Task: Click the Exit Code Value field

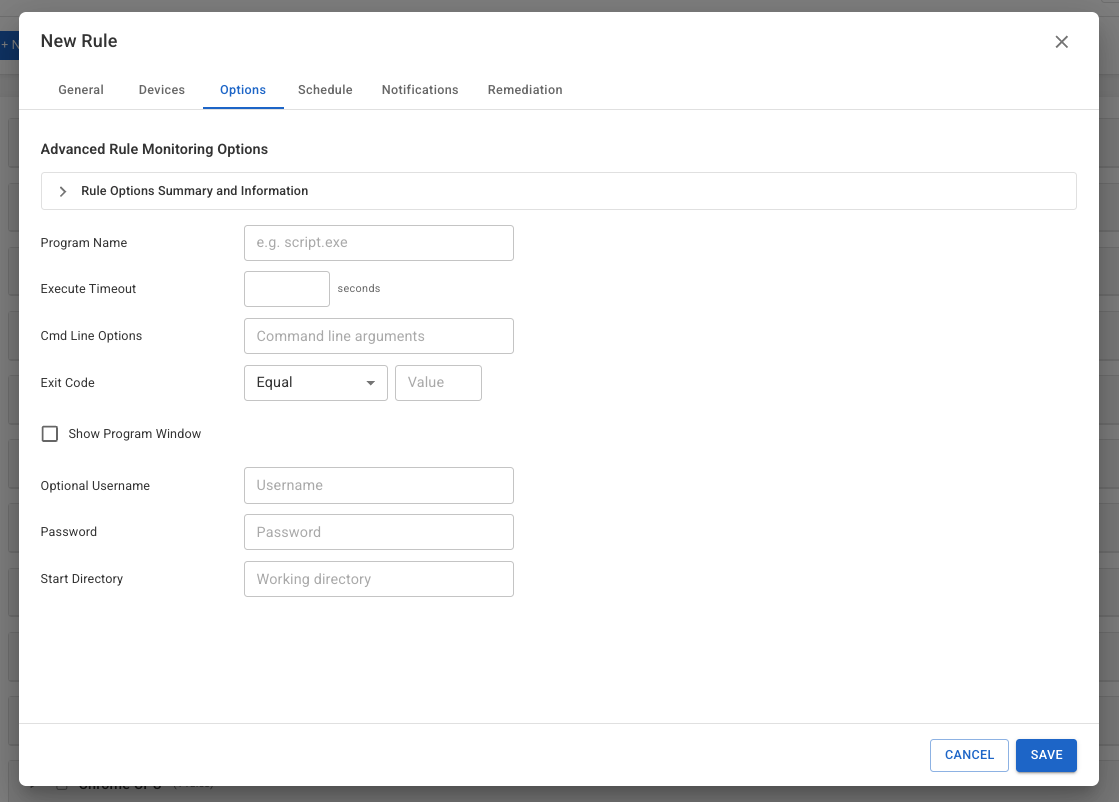Action: point(438,383)
